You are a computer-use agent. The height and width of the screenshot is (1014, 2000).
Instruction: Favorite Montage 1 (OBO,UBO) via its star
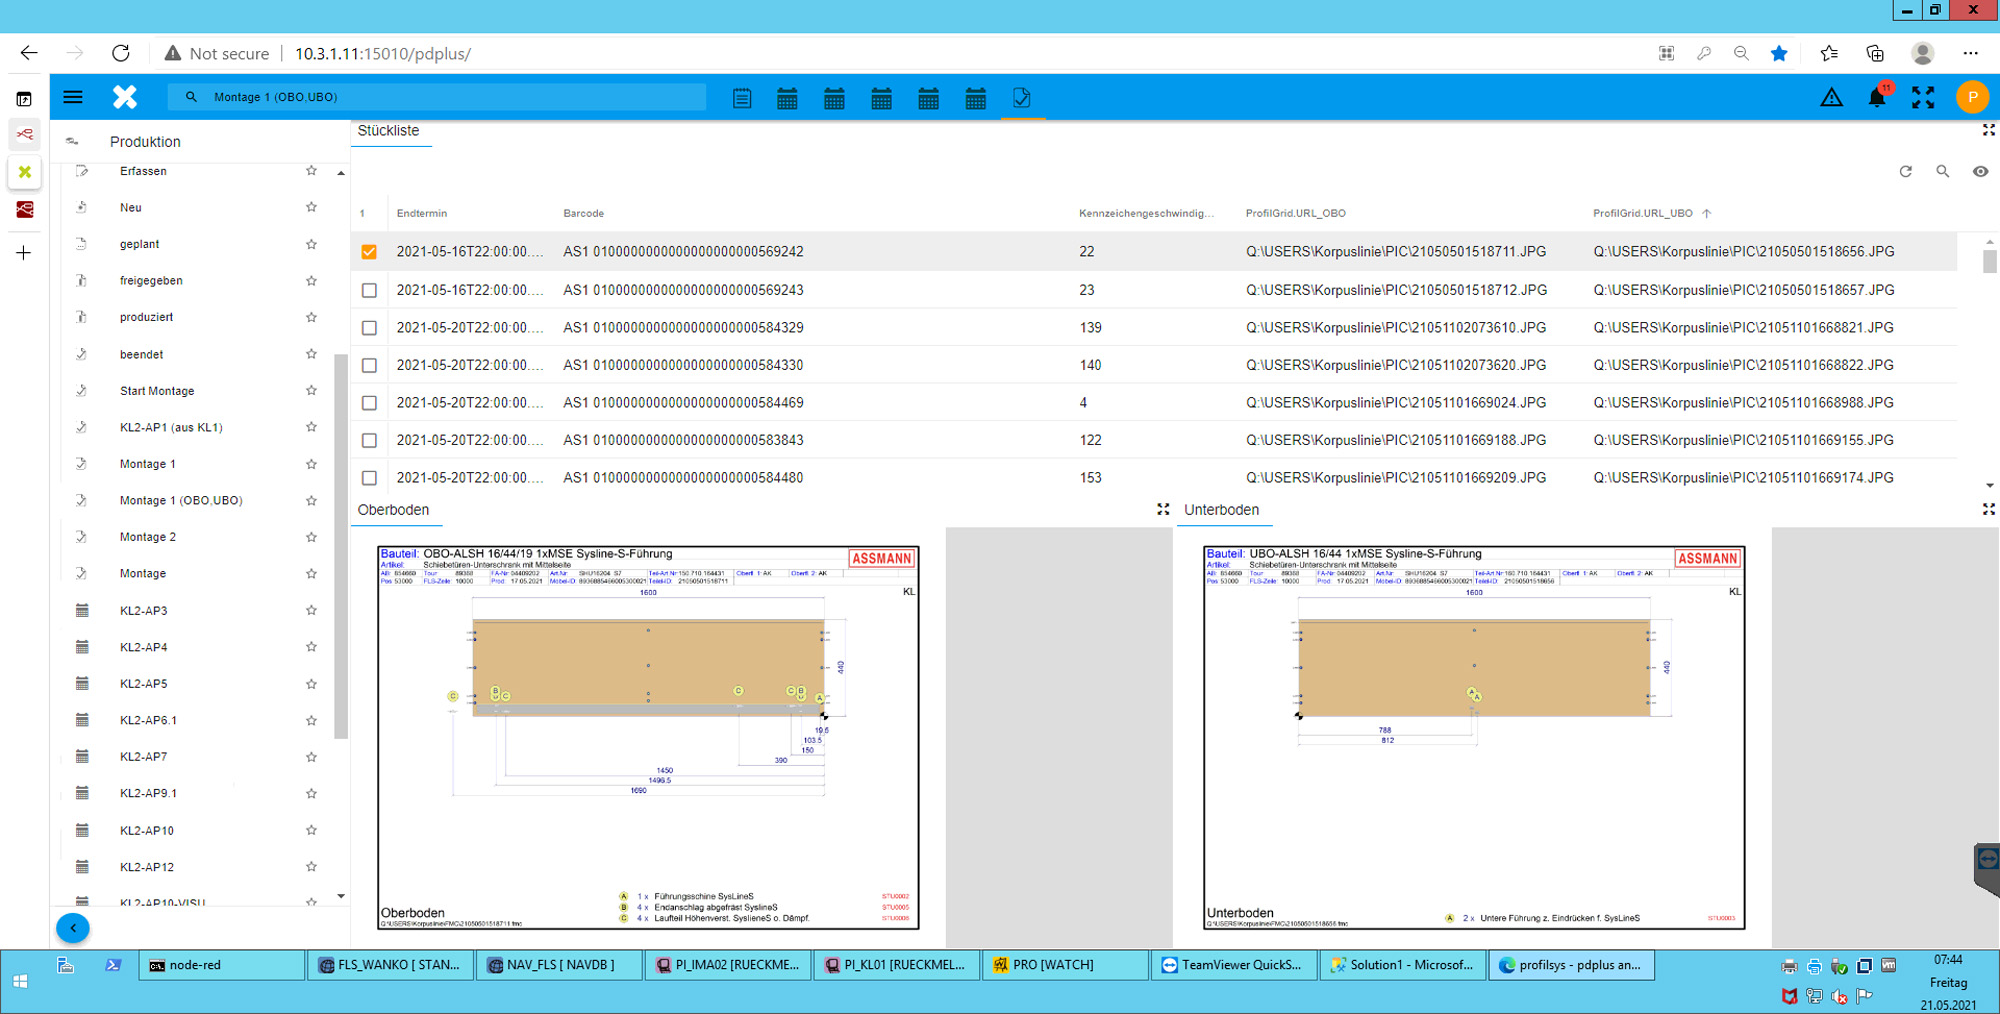311,500
